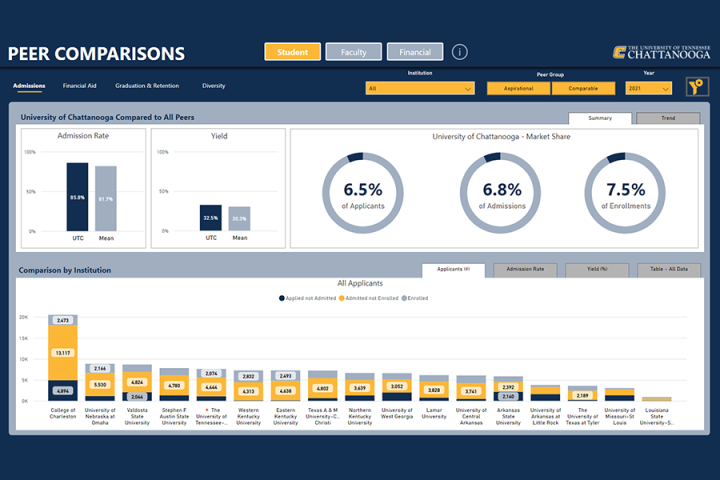Click the College of Charleston 13,117 segment
This screenshot has width=720, height=480.
coord(63,353)
